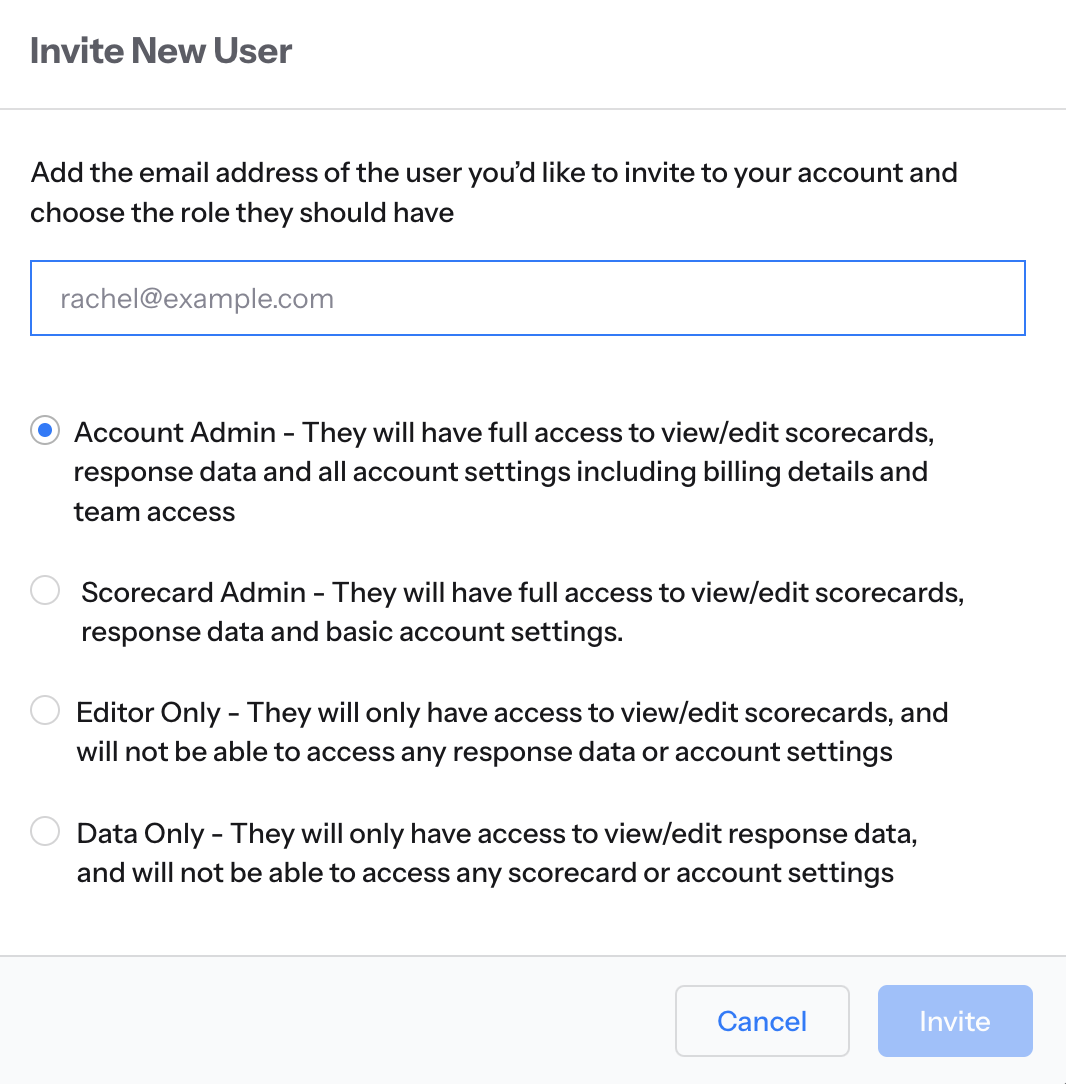Click the 'Editor Only' label text
This screenshot has width=1066, height=1084.
[x=149, y=713]
